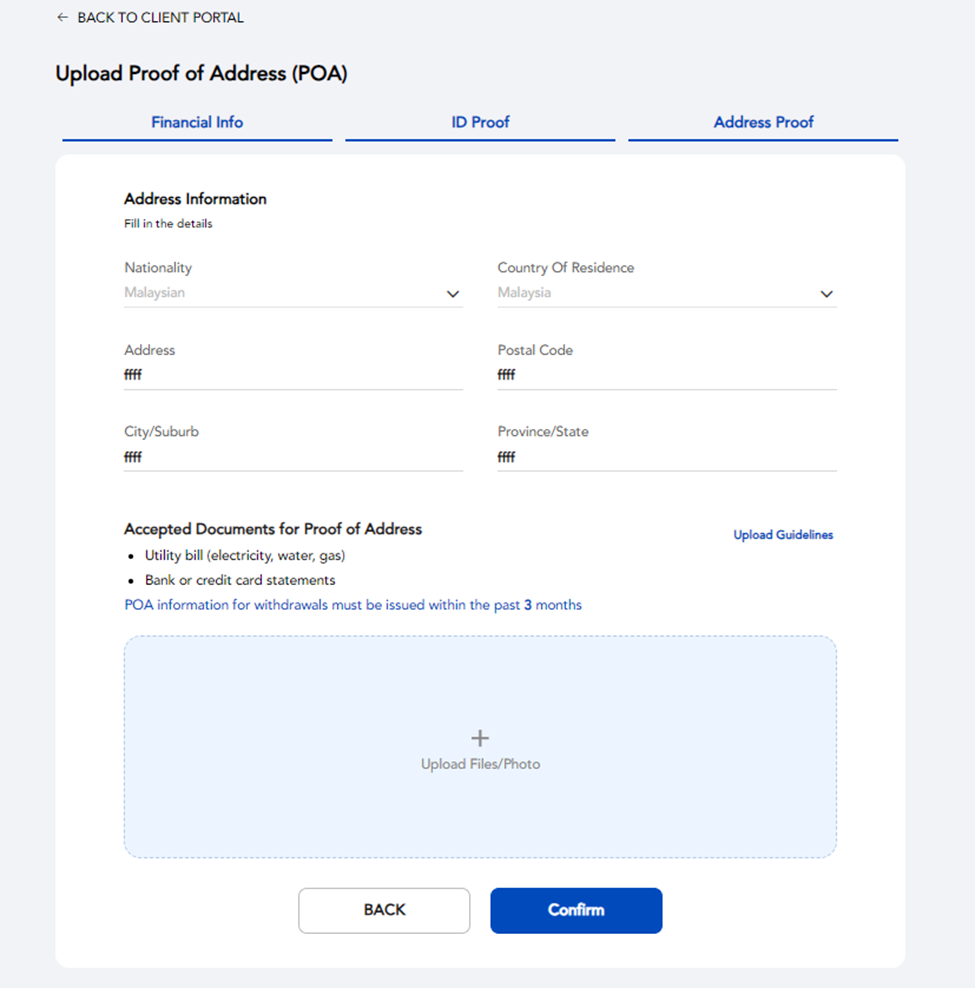This screenshot has width=975, height=988.
Task: Focus the Postal Code field
Action: tap(666, 376)
